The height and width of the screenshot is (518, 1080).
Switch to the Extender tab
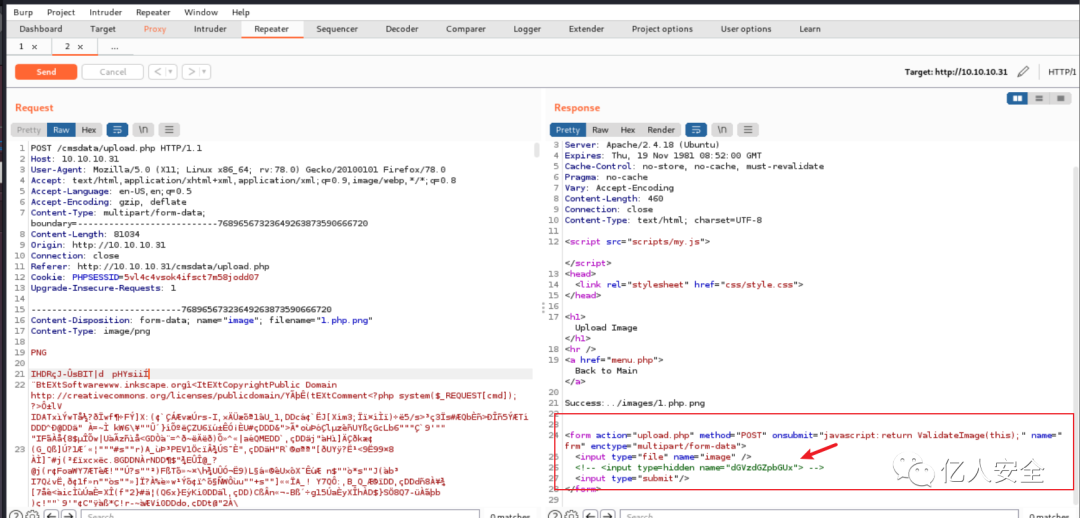click(586, 29)
